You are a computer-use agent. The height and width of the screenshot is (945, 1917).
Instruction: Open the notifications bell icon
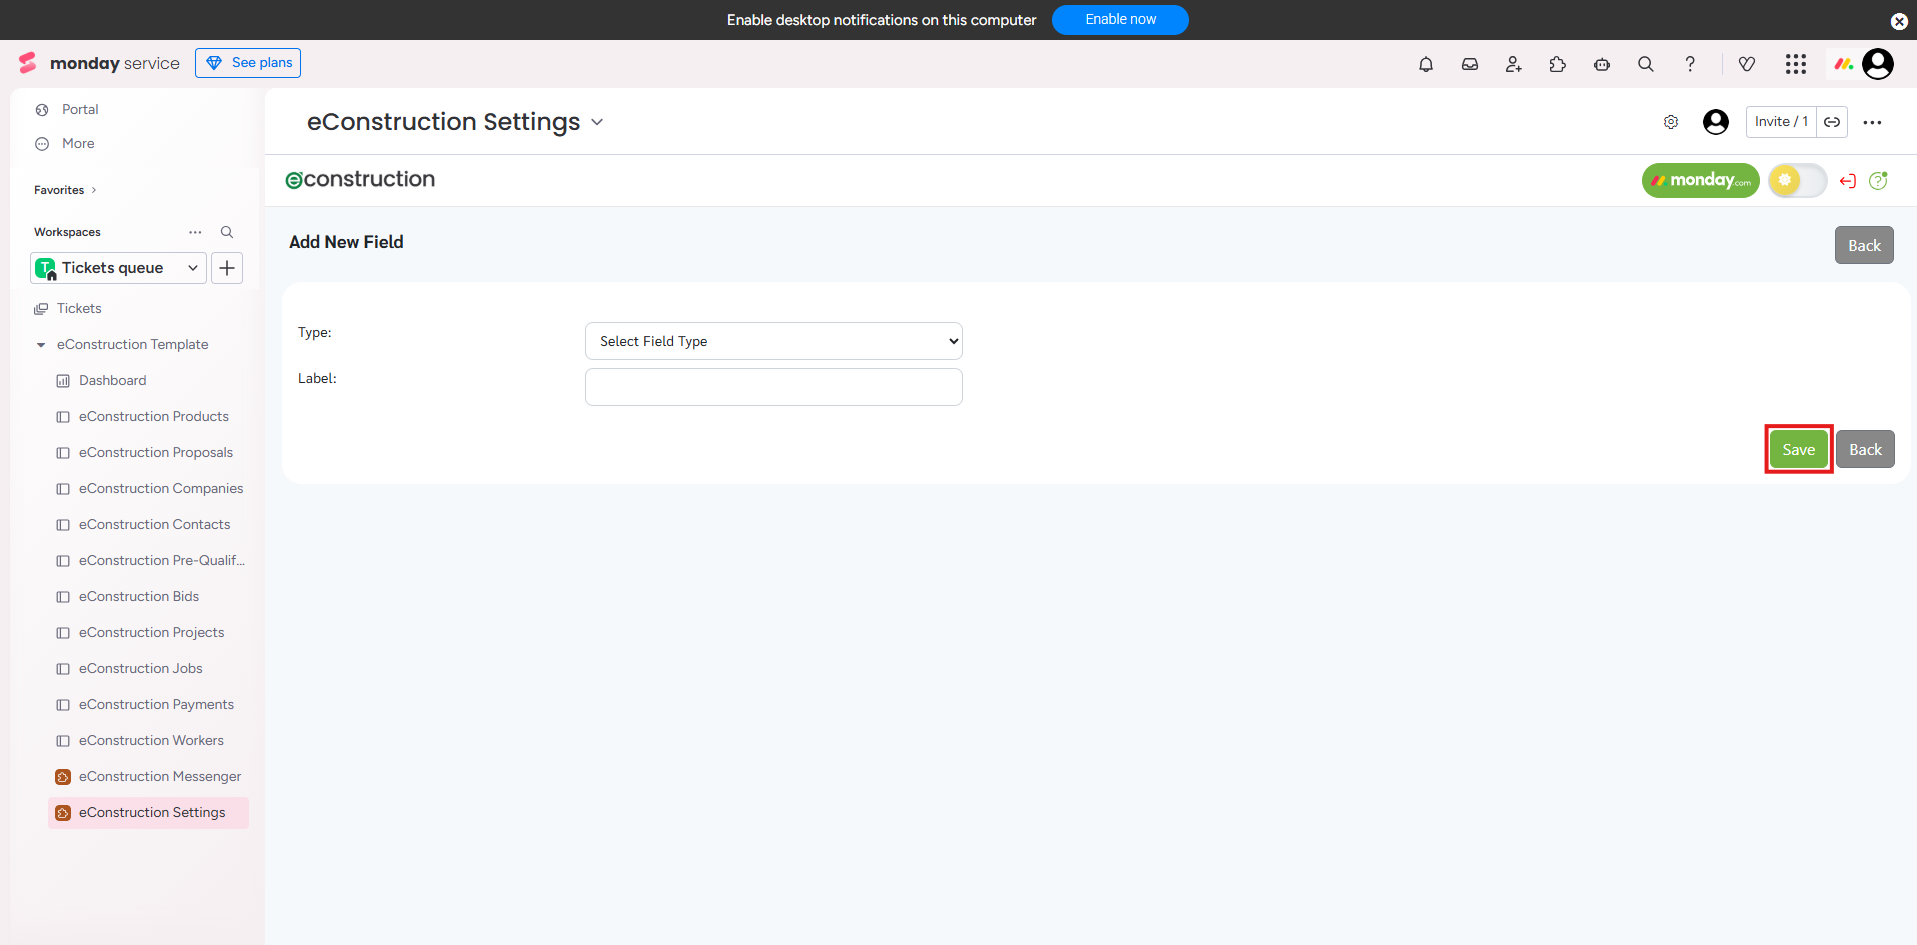click(1425, 64)
